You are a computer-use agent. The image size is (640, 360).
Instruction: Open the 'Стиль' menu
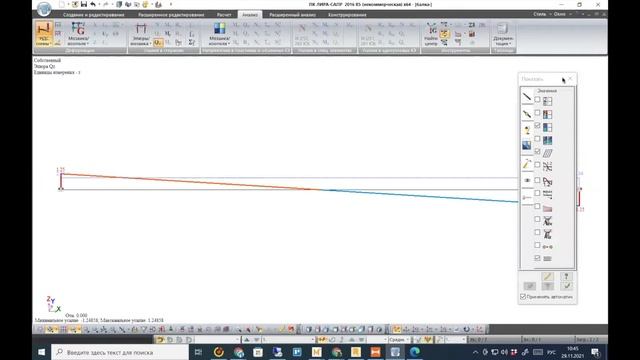tap(539, 14)
